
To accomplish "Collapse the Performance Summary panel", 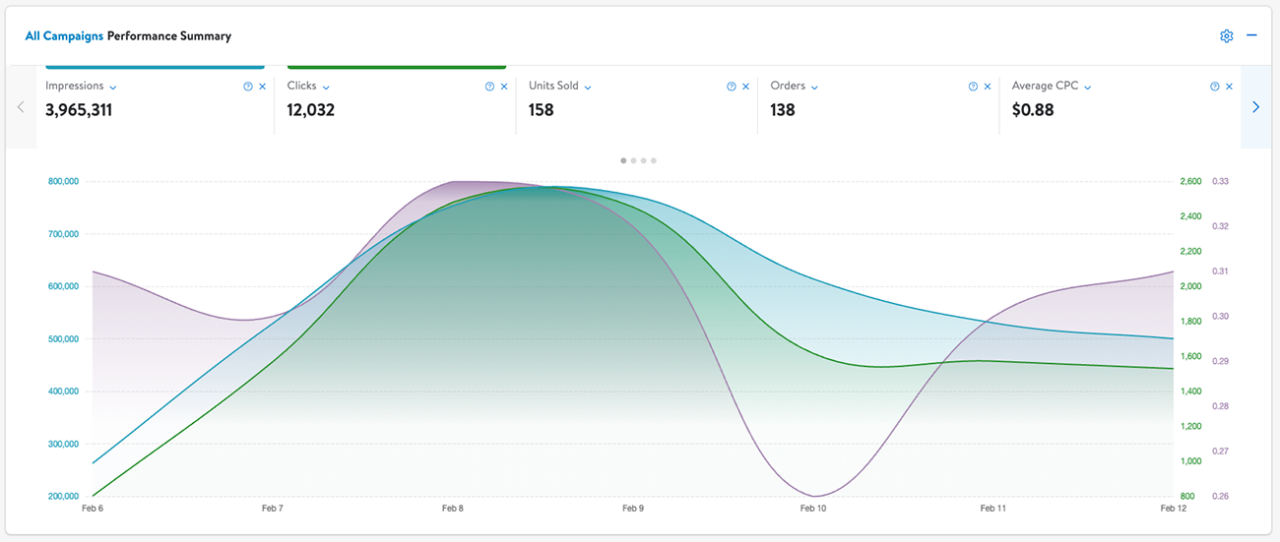I will (1251, 36).
